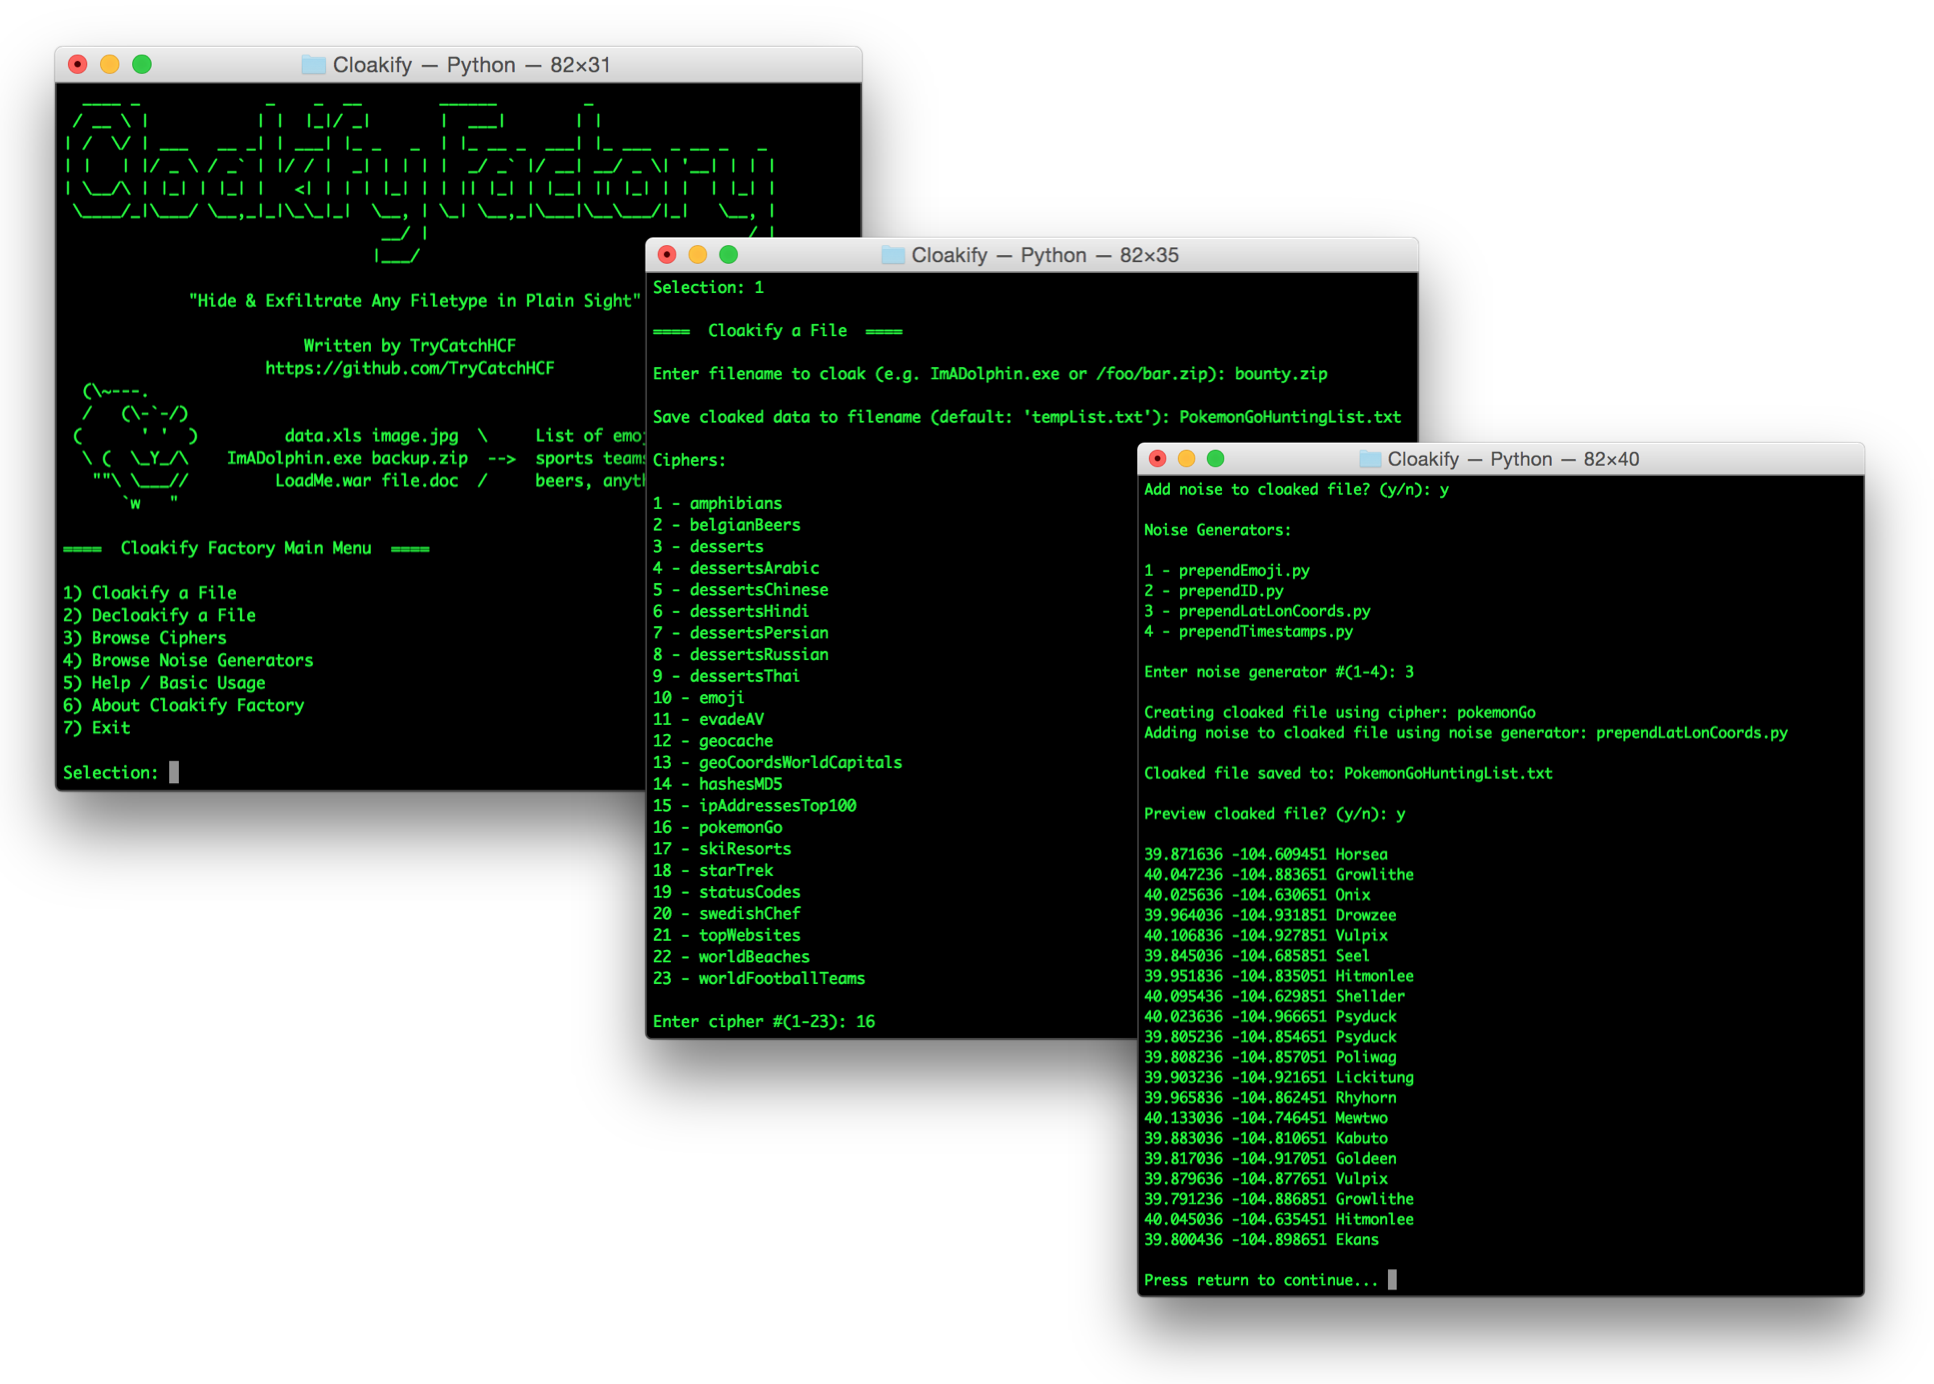Click cipher '18 - starTrek'
Screen dimensions: 1934x1384
(x=712, y=870)
